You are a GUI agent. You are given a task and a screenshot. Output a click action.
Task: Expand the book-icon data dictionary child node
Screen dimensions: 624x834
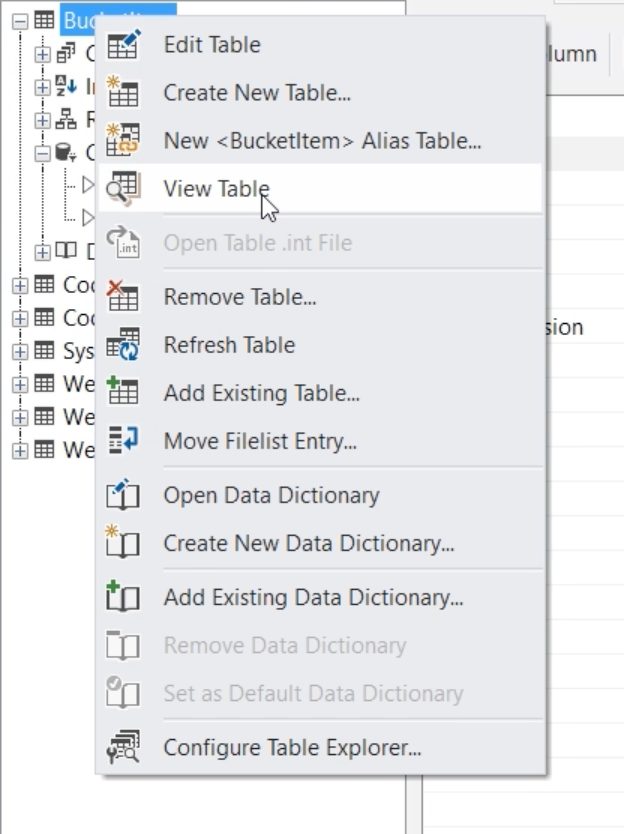click(x=42, y=251)
